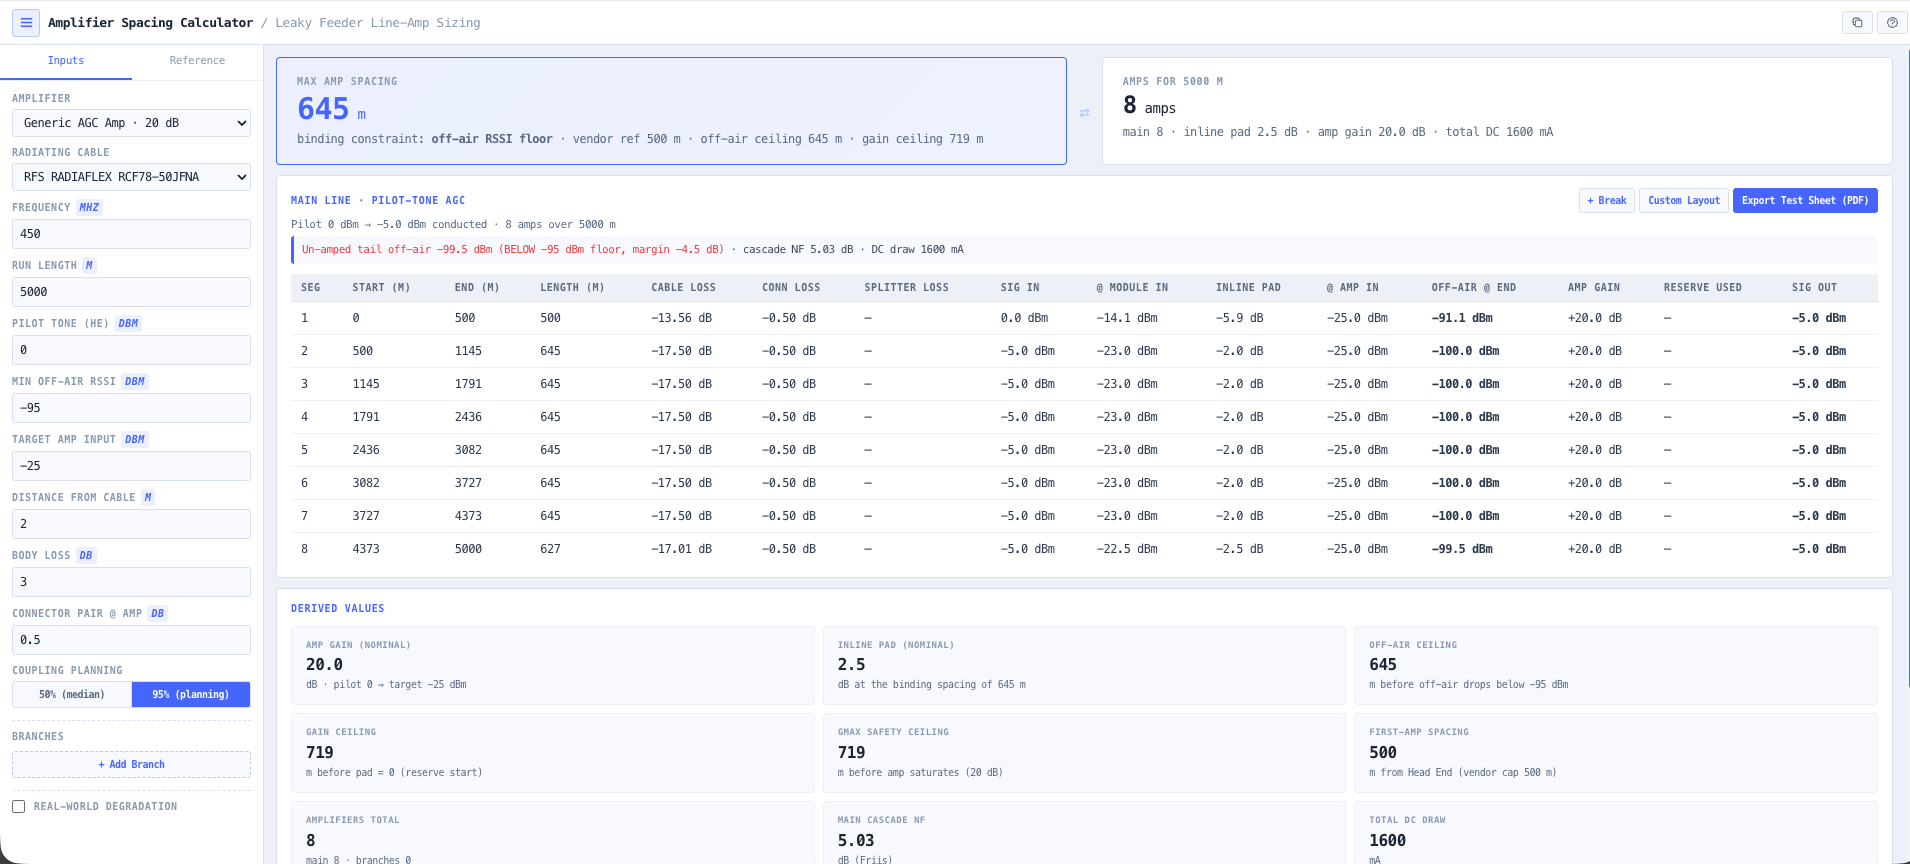This screenshot has width=1910, height=864.
Task: Open the help question-mark icon
Action: point(1892,22)
